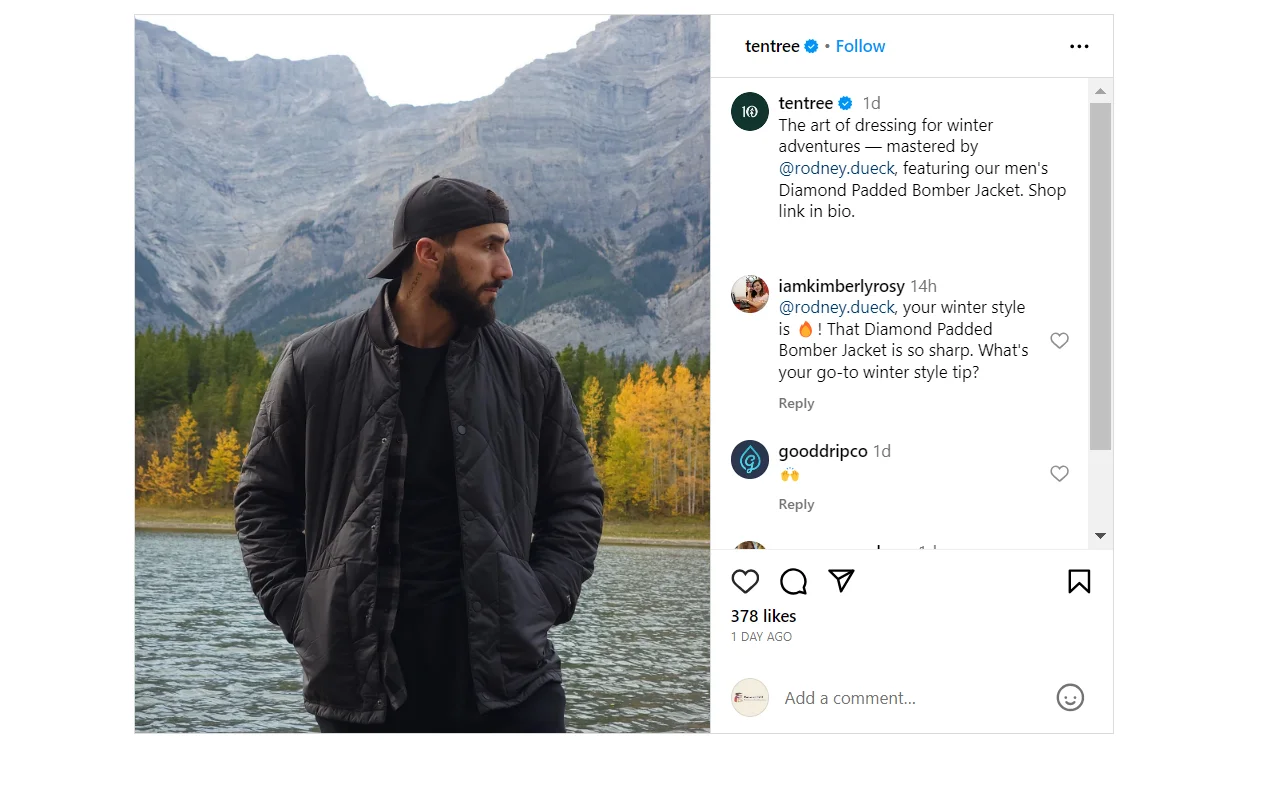Like gooddripco's comment
Screen dimensions: 1268x792
pyautogui.click(x=1059, y=473)
